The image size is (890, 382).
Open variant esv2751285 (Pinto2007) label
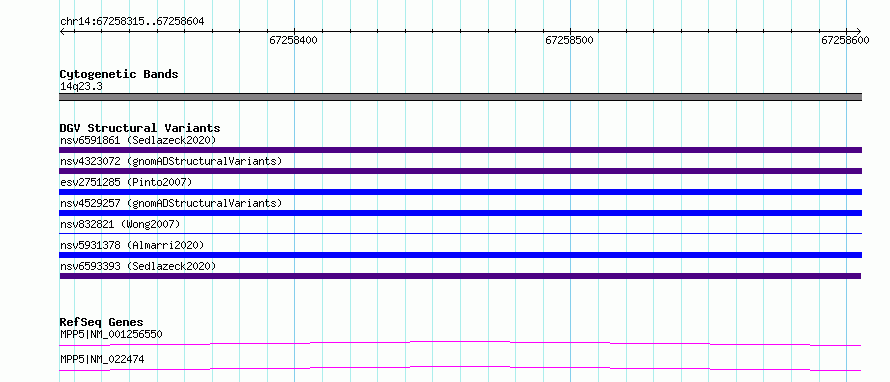tap(126, 182)
